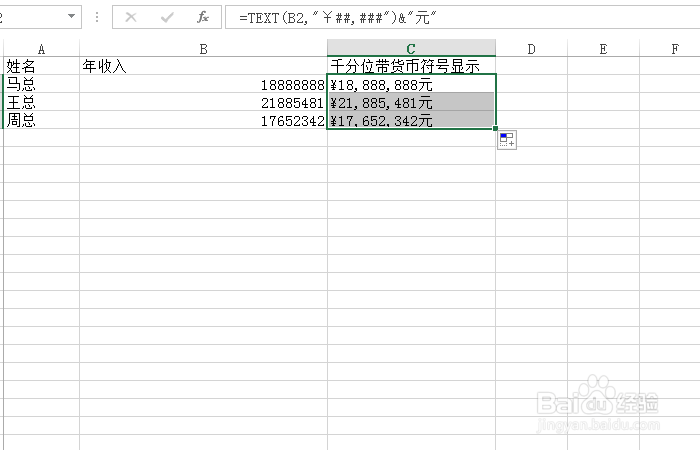This screenshot has width=700, height=450.
Task: Select the cell with value 17652342
Action: point(204,120)
